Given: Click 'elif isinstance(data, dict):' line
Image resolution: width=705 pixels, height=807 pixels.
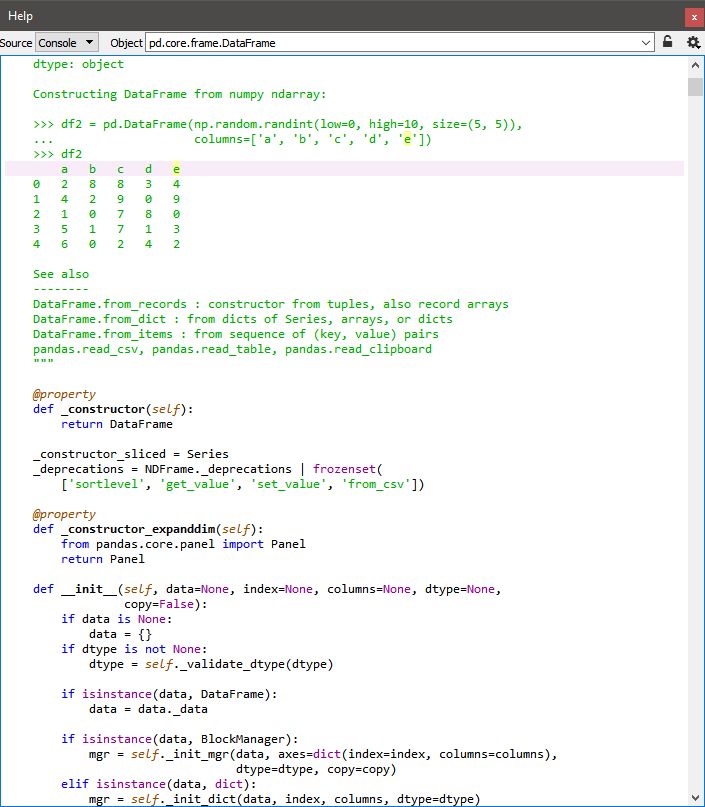Looking at the screenshot, I should [158, 784].
